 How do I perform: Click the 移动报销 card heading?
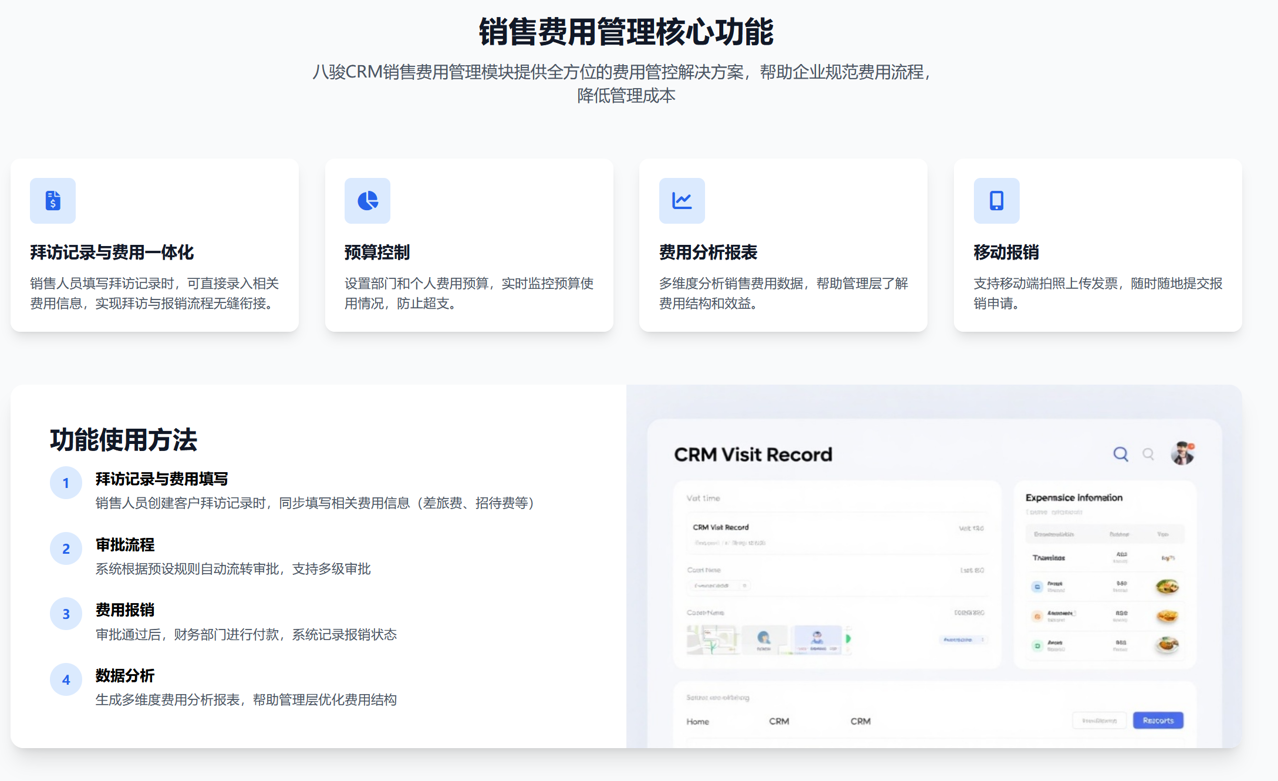click(1006, 253)
